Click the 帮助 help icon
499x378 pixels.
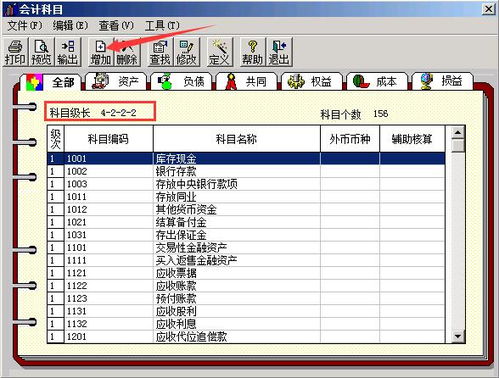253,52
